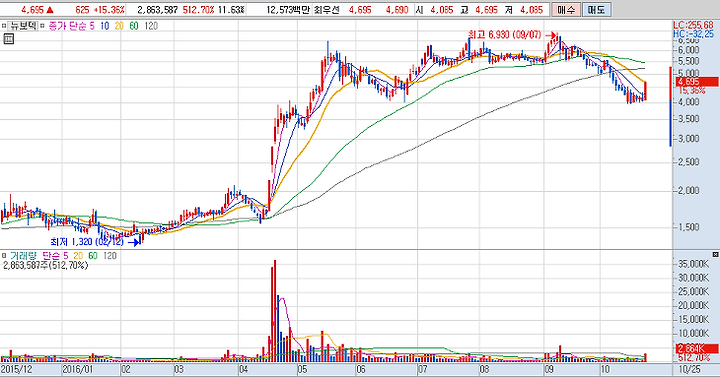Close the volume panel with corner icon
This screenshot has width=720, height=377.
(715, 254)
